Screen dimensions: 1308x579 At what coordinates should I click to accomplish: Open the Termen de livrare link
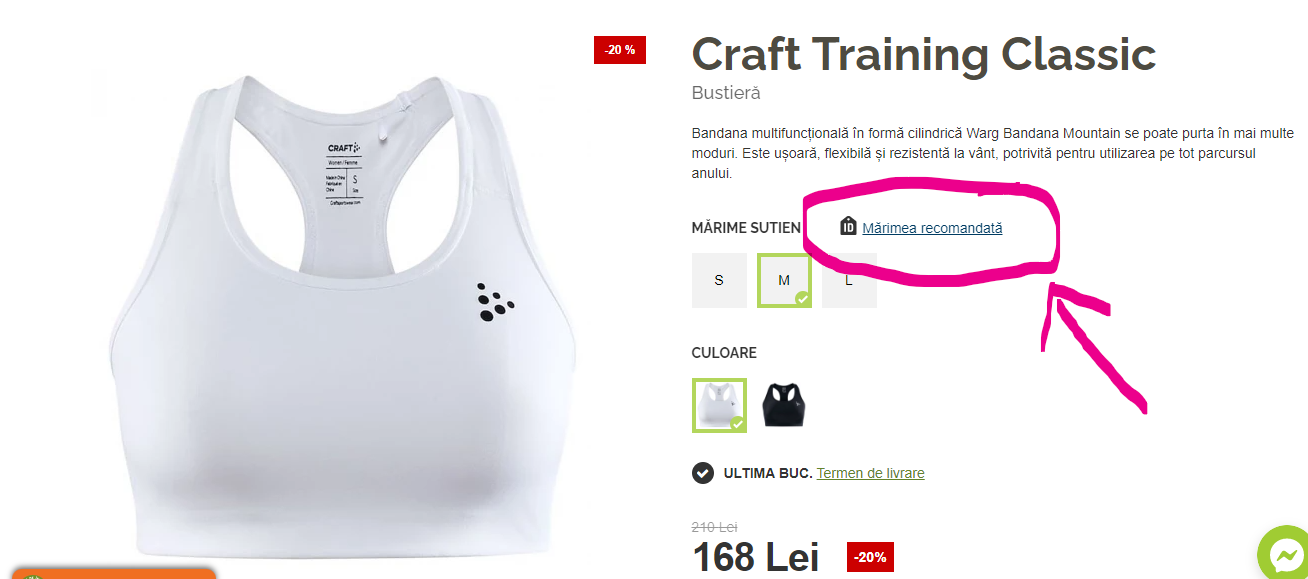tap(870, 473)
